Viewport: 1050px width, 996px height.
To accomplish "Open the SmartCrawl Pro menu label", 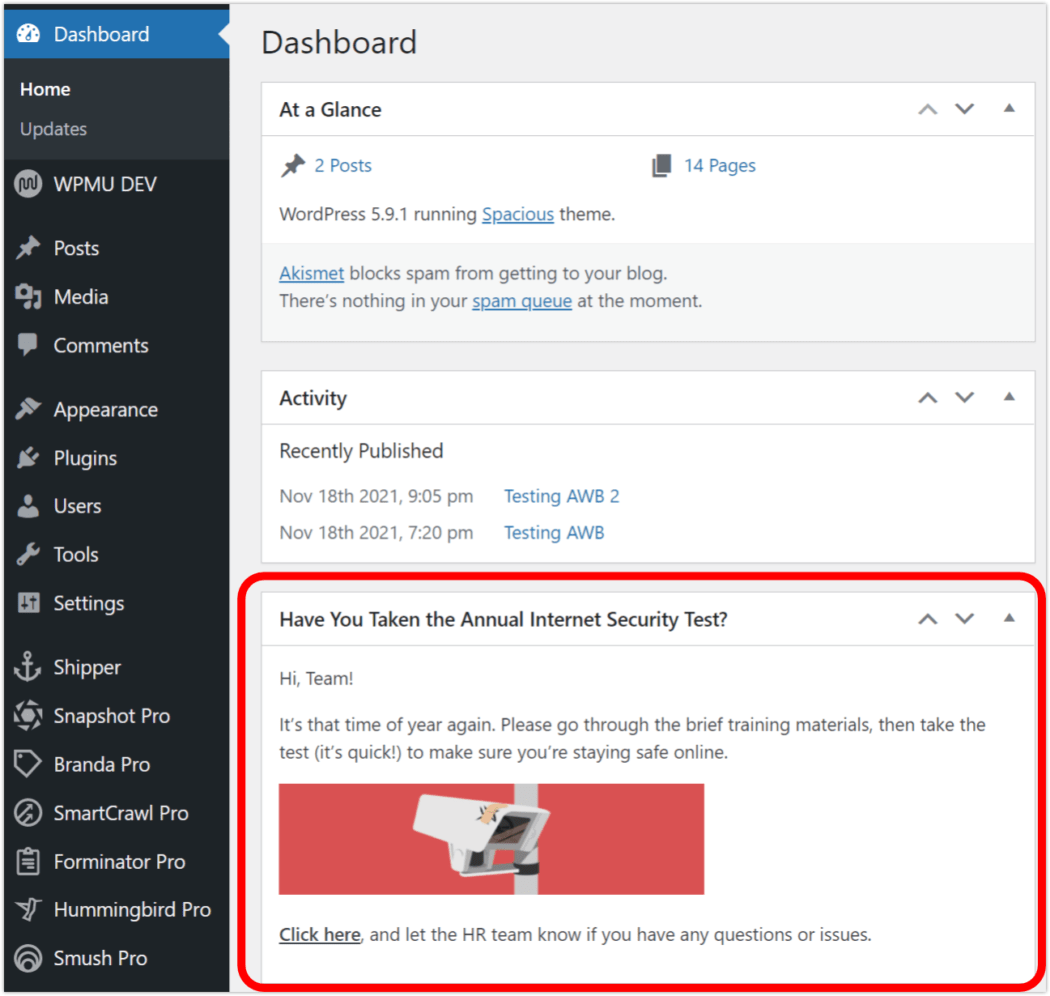I will point(121,812).
